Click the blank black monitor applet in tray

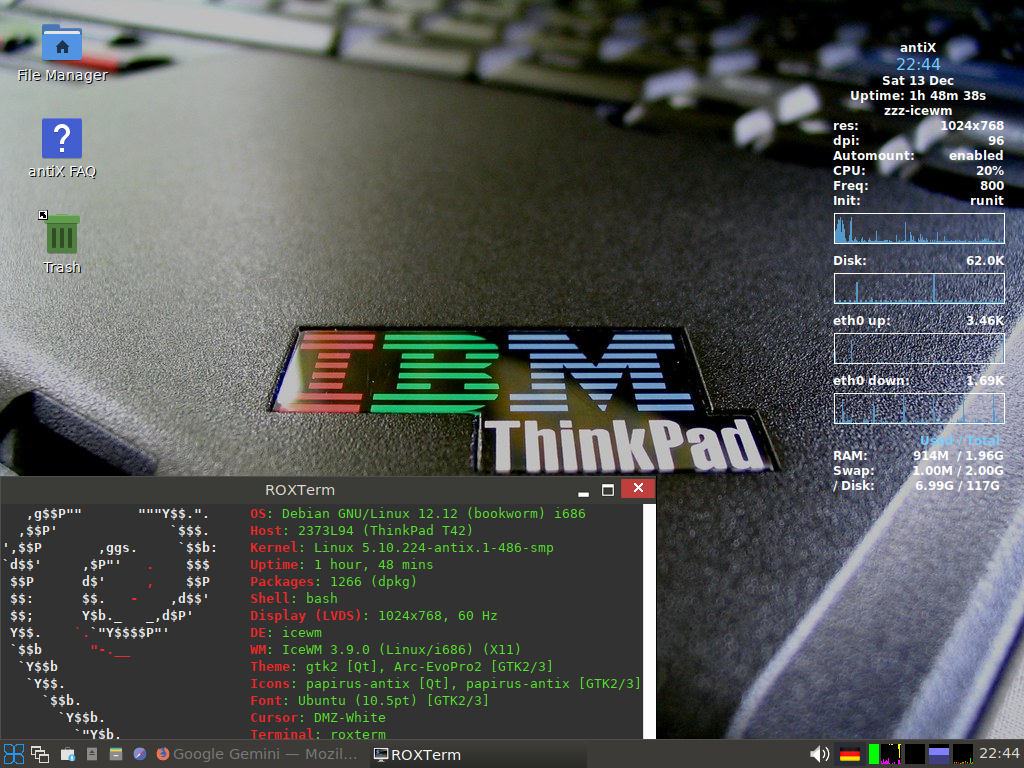915,754
